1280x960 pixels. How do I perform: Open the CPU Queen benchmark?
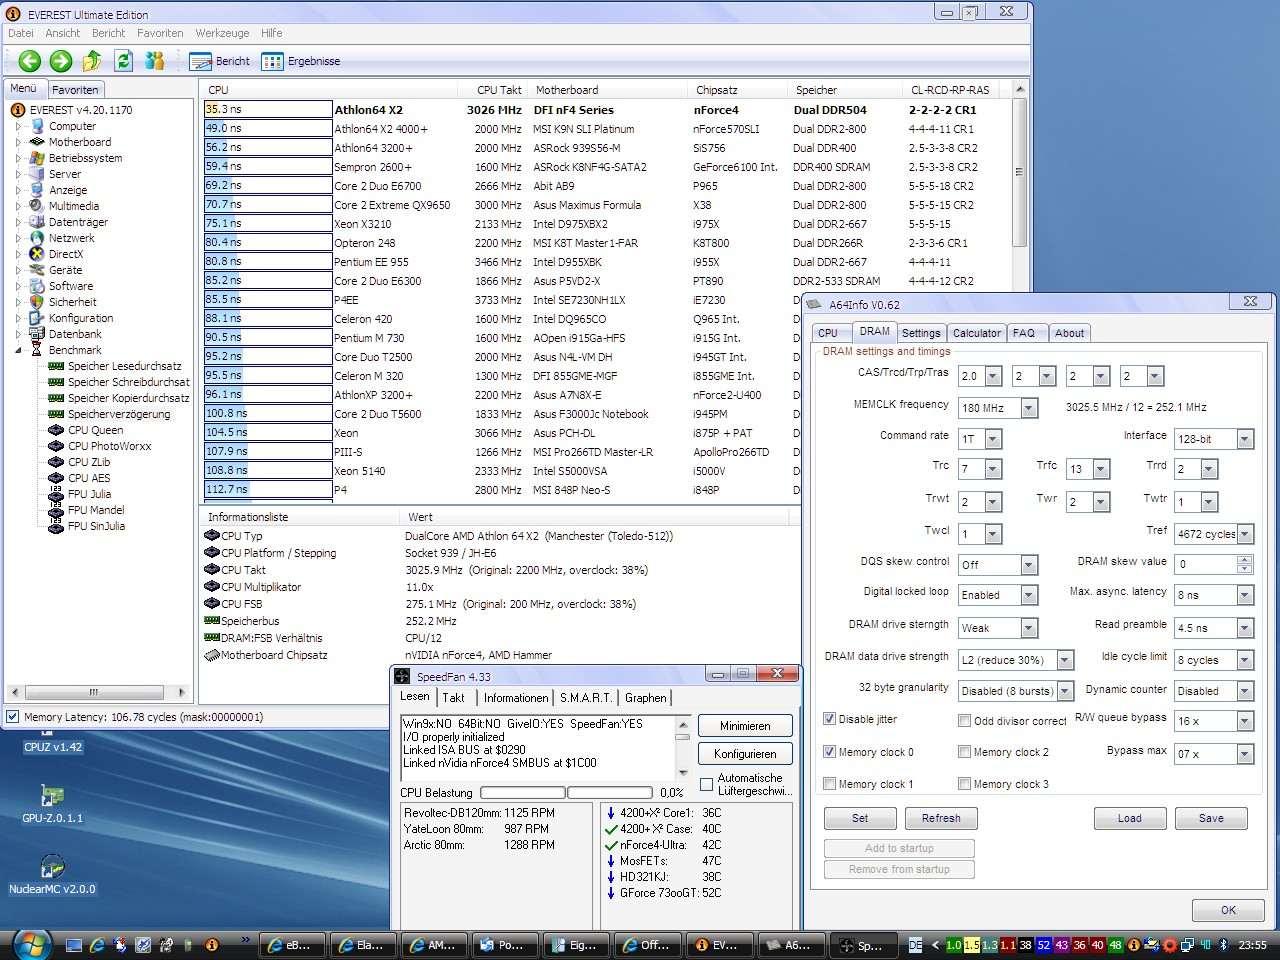pos(96,430)
